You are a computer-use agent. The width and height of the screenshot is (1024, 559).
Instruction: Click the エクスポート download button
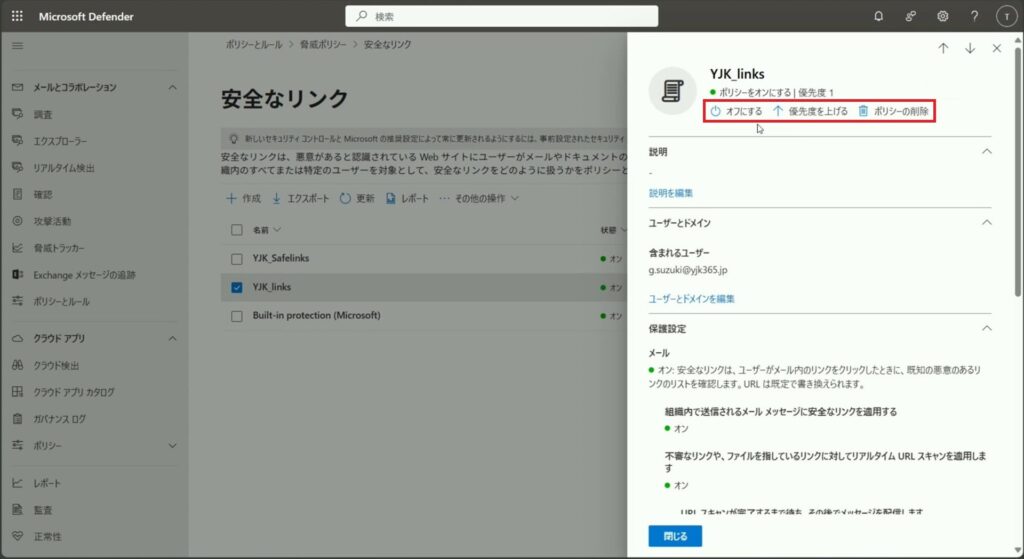pos(300,198)
